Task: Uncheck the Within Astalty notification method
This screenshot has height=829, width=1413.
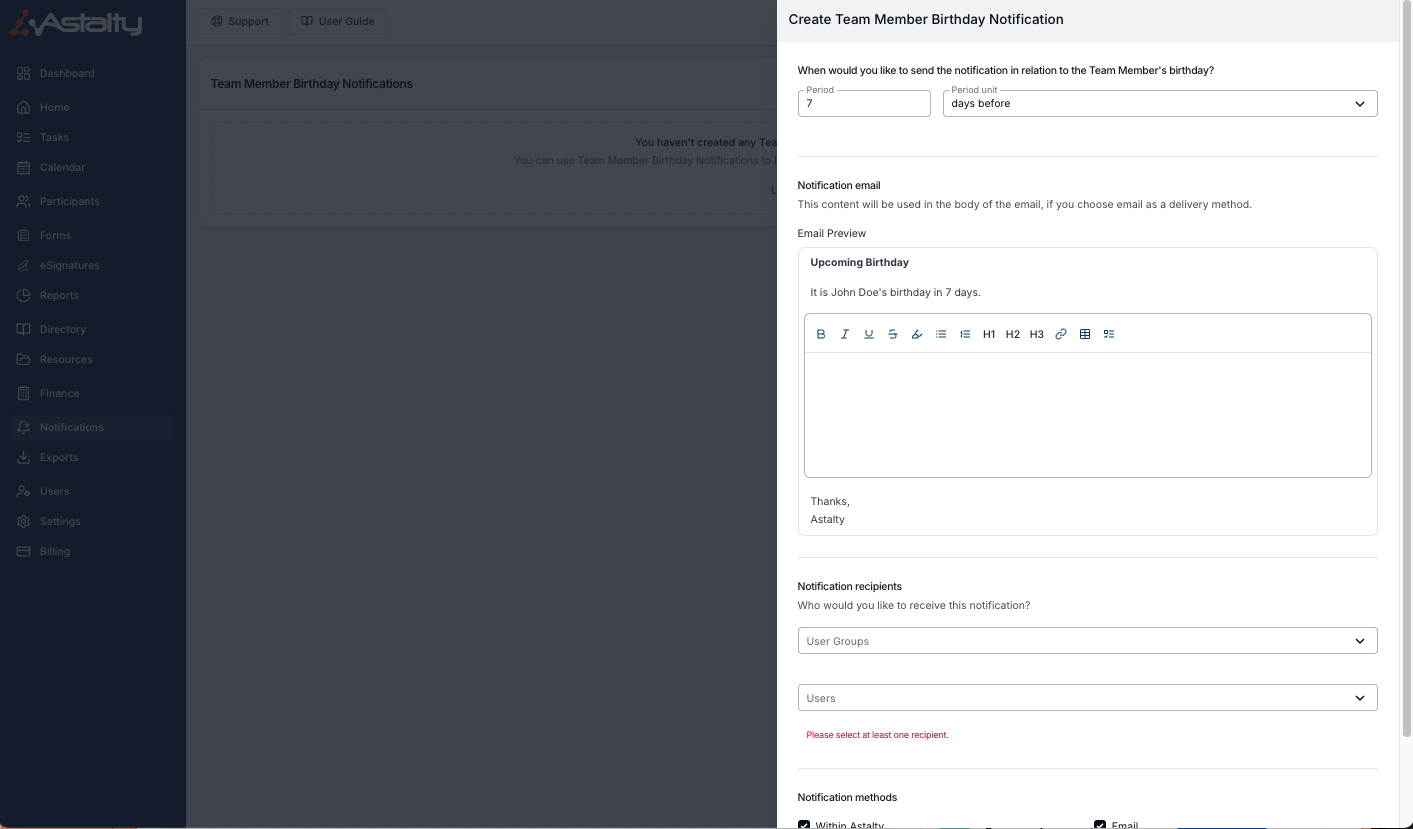Action: point(804,825)
